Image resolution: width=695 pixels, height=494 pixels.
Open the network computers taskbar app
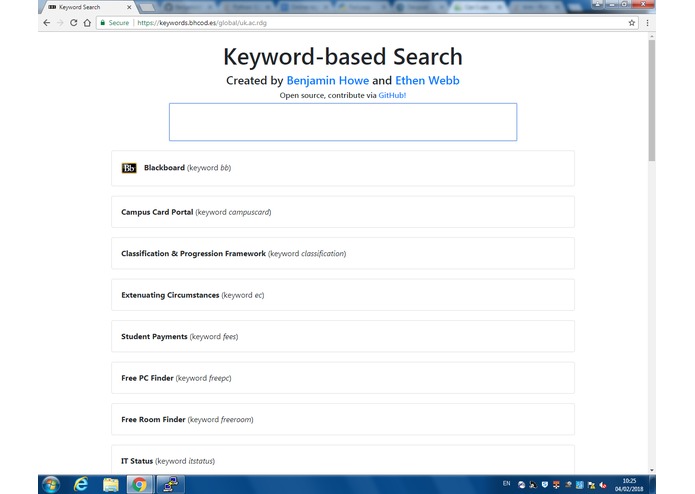coord(170,484)
